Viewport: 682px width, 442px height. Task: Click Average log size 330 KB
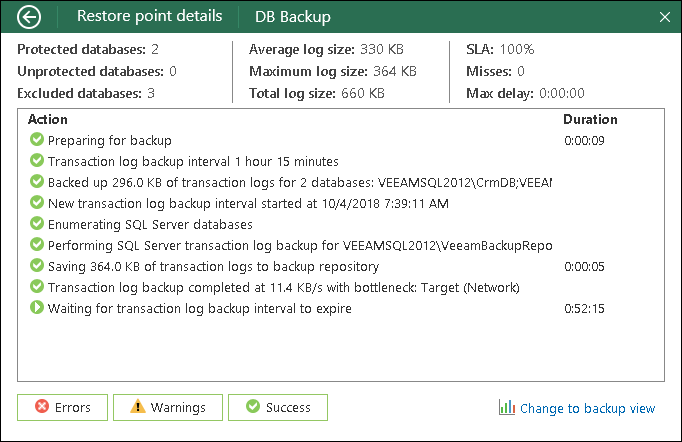382,50
